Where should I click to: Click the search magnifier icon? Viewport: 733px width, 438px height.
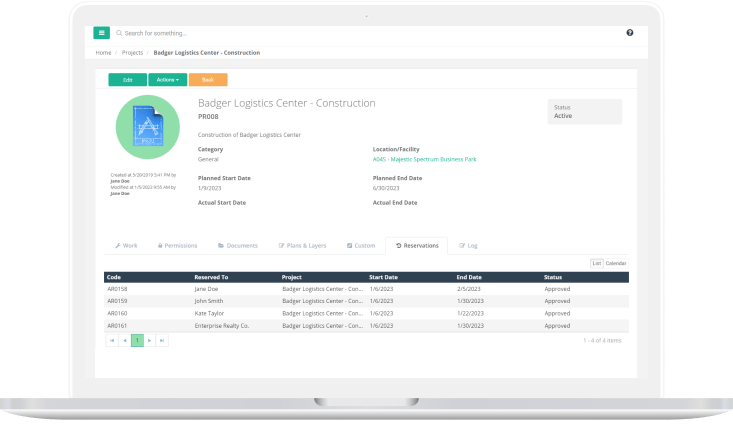[x=119, y=33]
